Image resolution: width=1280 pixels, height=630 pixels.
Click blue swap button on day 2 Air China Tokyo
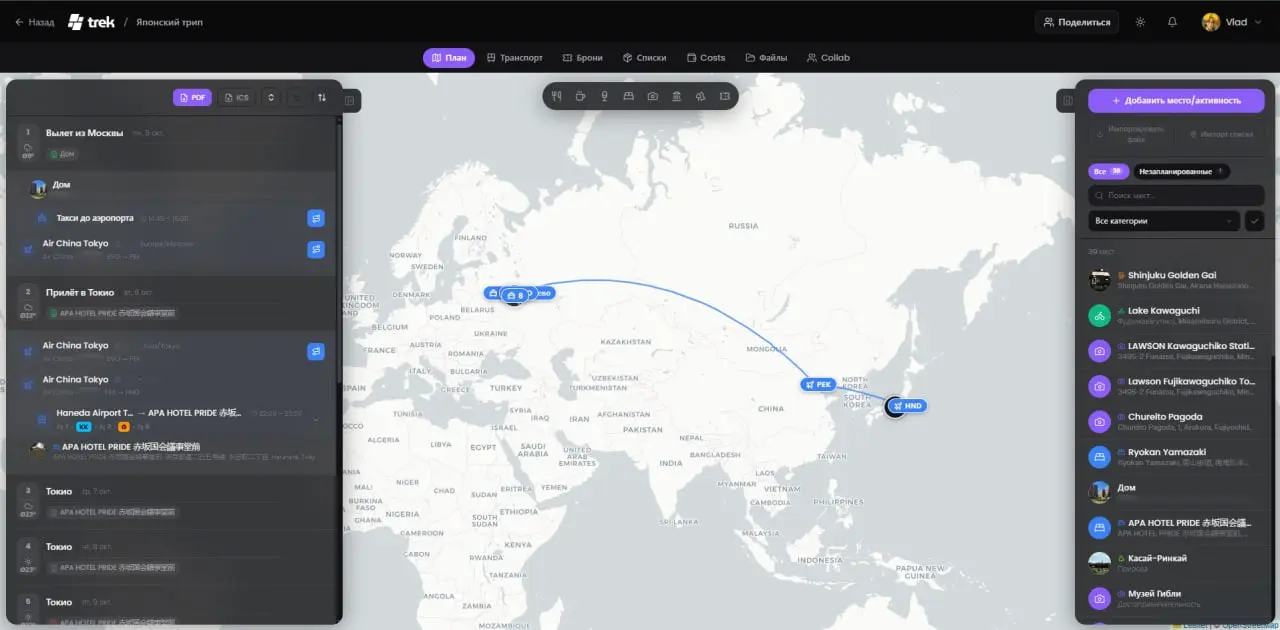316,351
